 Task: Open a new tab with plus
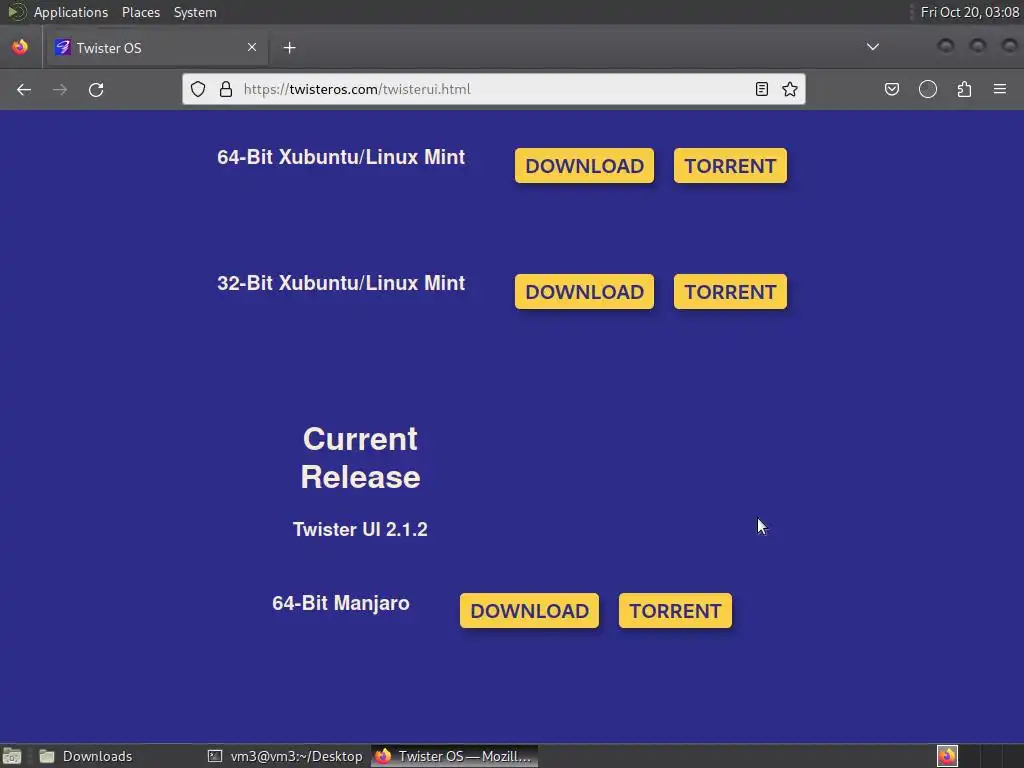point(289,48)
